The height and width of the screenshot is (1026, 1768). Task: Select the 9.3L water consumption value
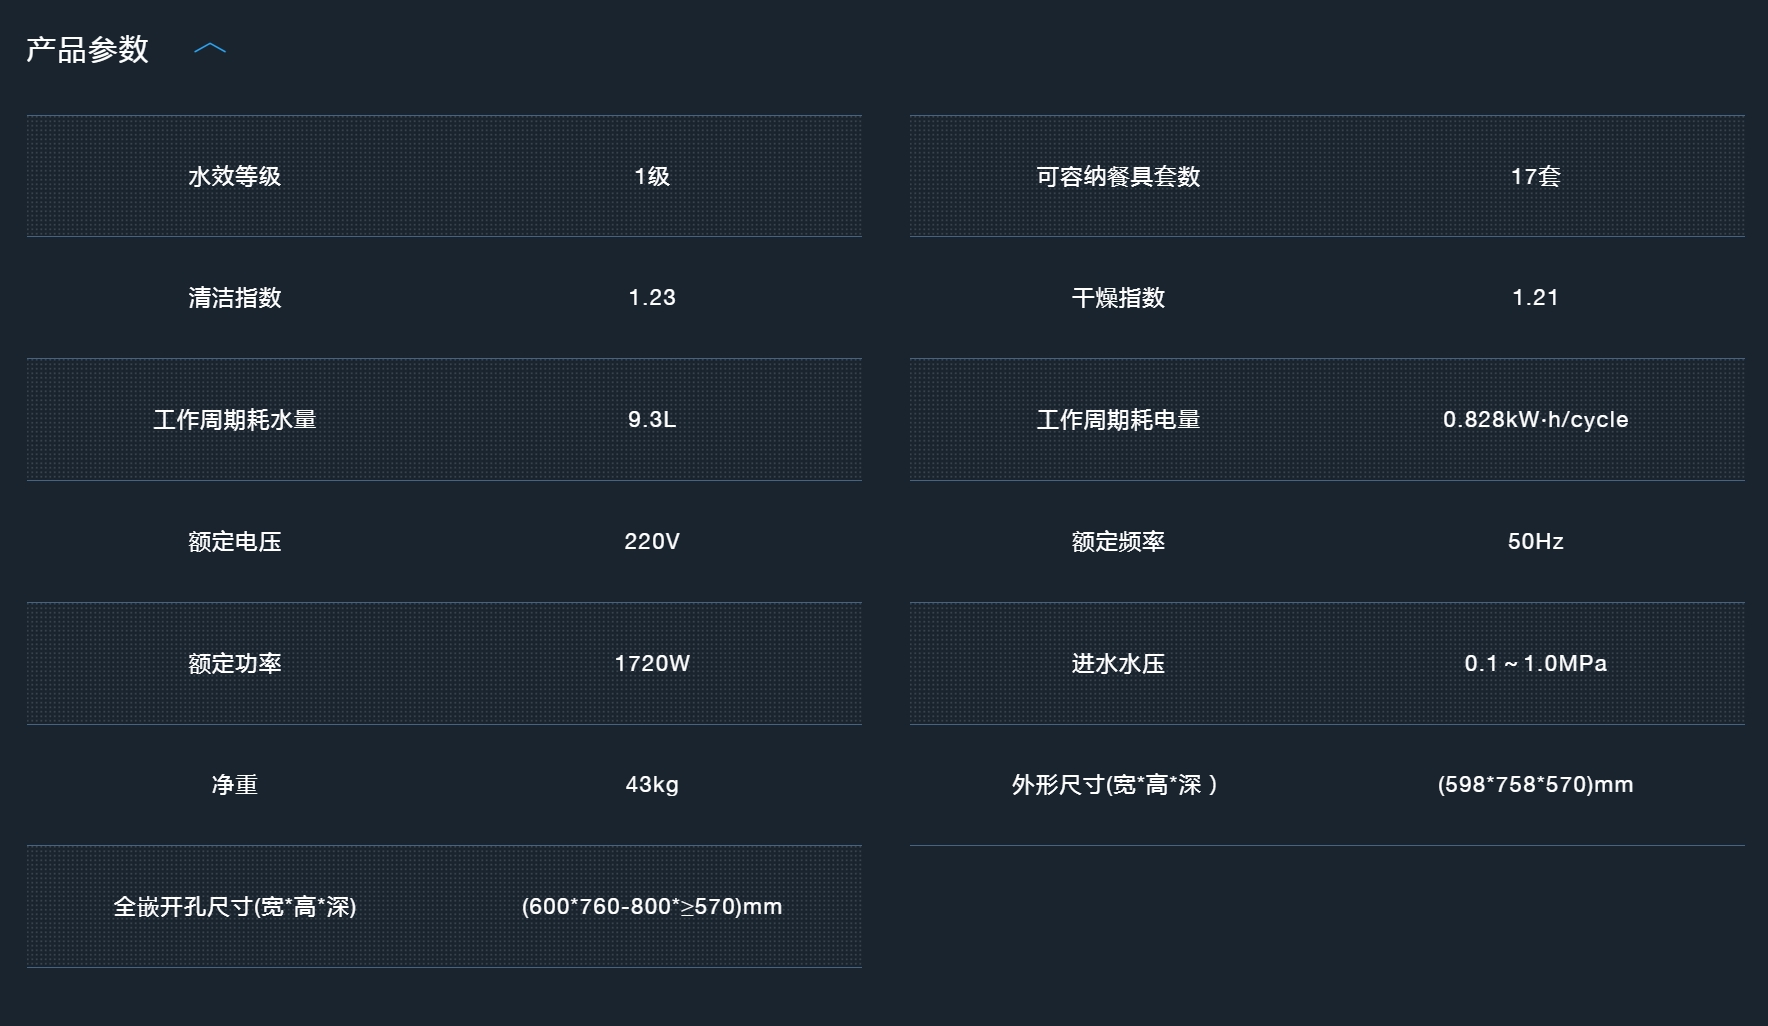click(x=652, y=420)
